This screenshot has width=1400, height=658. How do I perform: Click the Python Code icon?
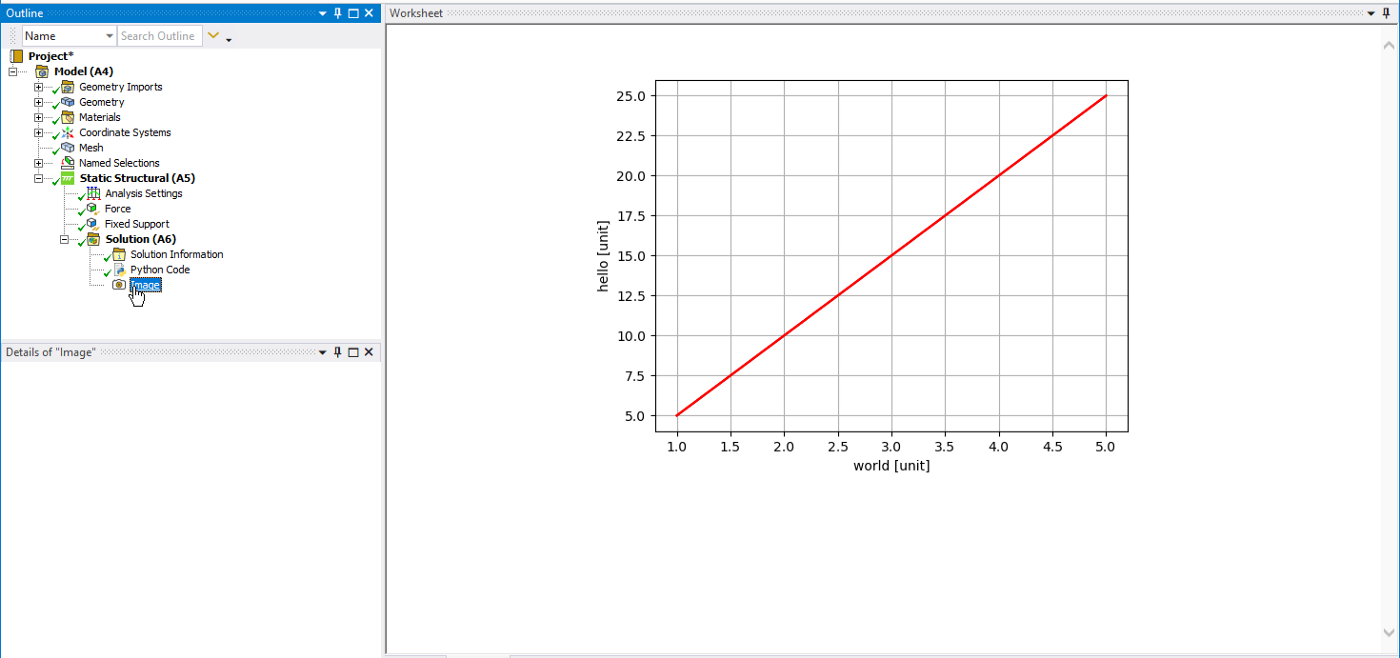point(119,270)
